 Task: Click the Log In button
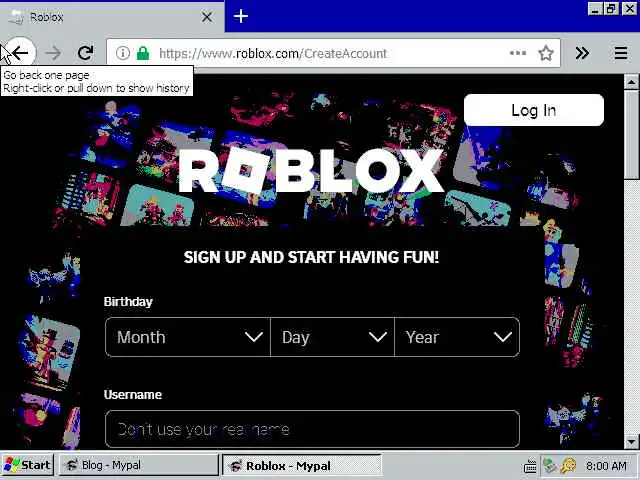(x=534, y=110)
